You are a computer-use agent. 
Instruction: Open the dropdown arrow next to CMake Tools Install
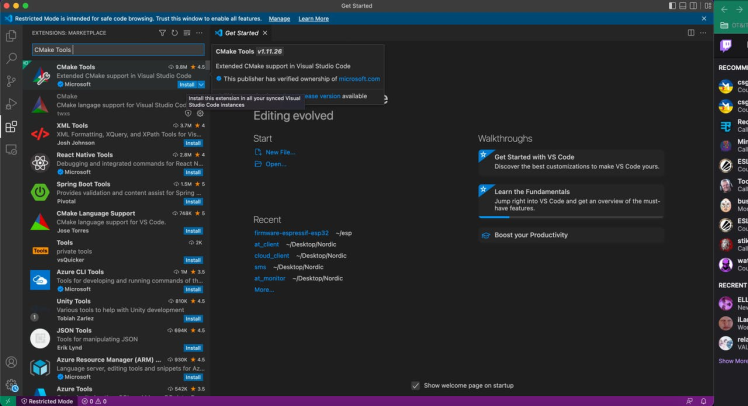pyautogui.click(x=201, y=84)
